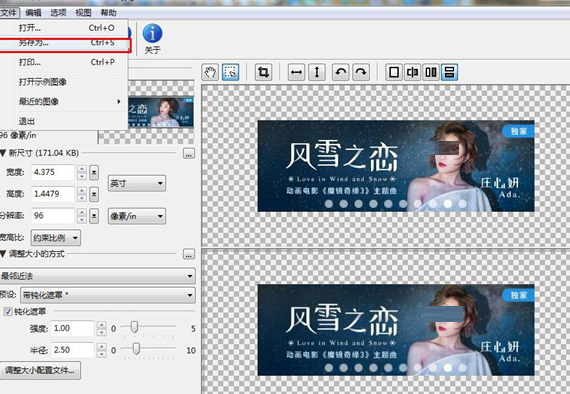Click the top preview image pane
570x394 pixels.
pyautogui.click(x=396, y=166)
